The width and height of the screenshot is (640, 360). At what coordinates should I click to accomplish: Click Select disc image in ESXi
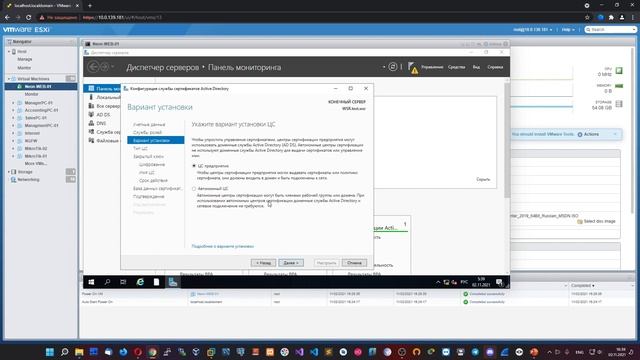[596, 221]
